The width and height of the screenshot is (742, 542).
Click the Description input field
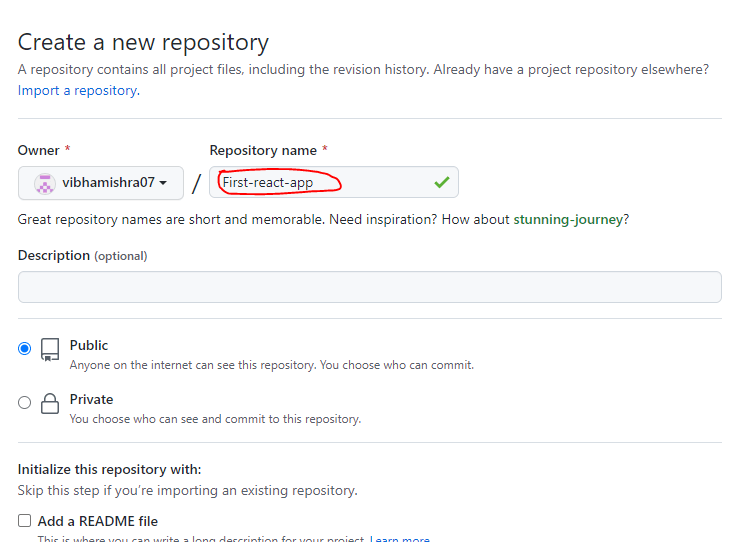370,287
